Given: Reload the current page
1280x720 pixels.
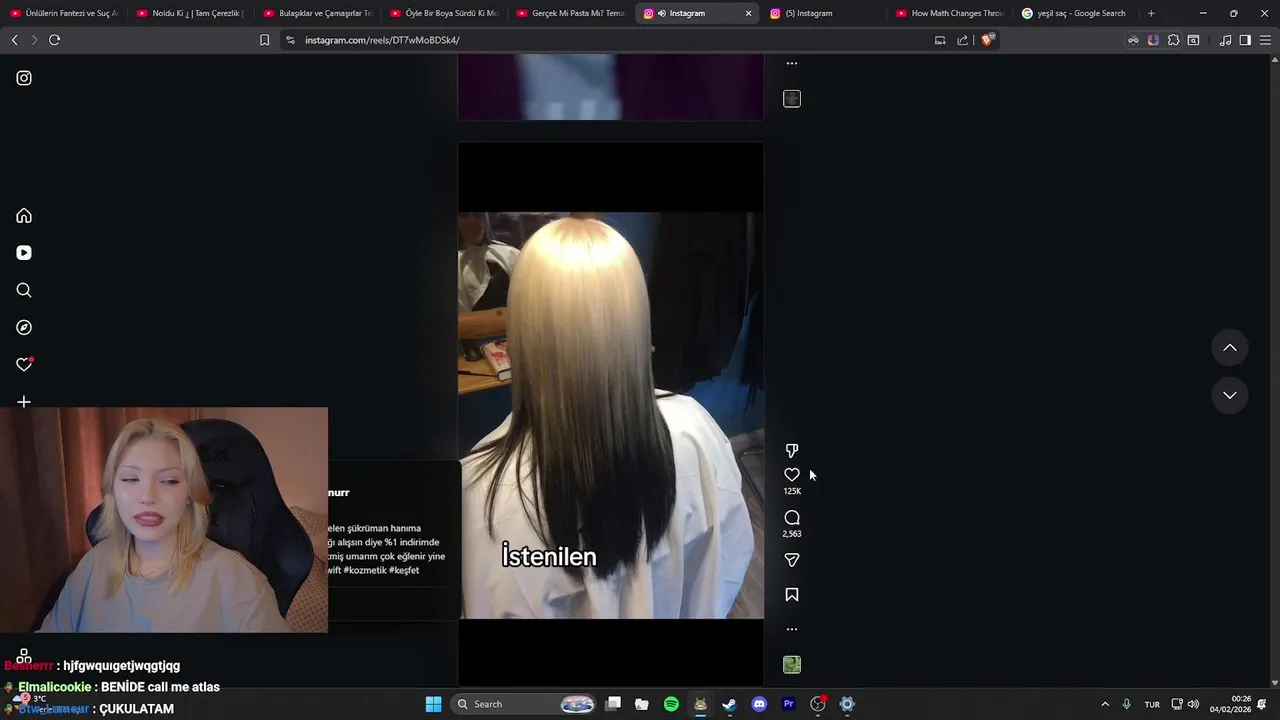Looking at the screenshot, I should click(x=54, y=40).
